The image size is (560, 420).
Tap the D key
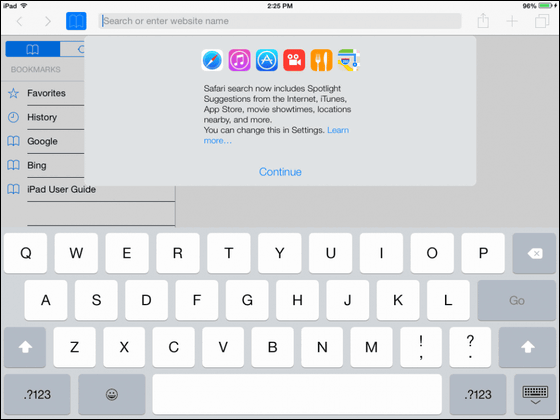(146, 300)
